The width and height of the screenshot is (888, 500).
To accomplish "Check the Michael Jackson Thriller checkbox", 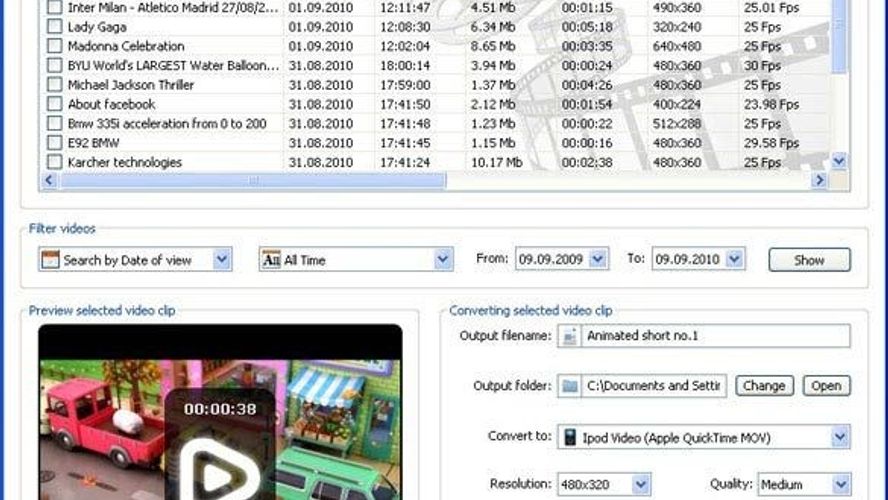I will coord(54,85).
